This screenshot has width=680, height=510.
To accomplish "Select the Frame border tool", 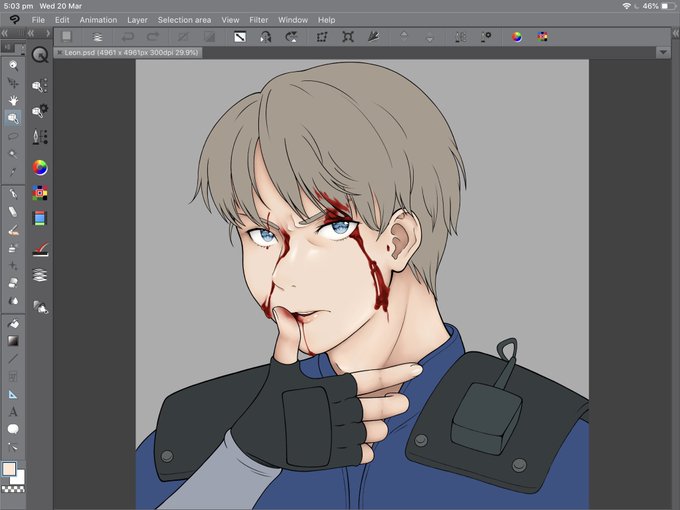I will click(13, 376).
